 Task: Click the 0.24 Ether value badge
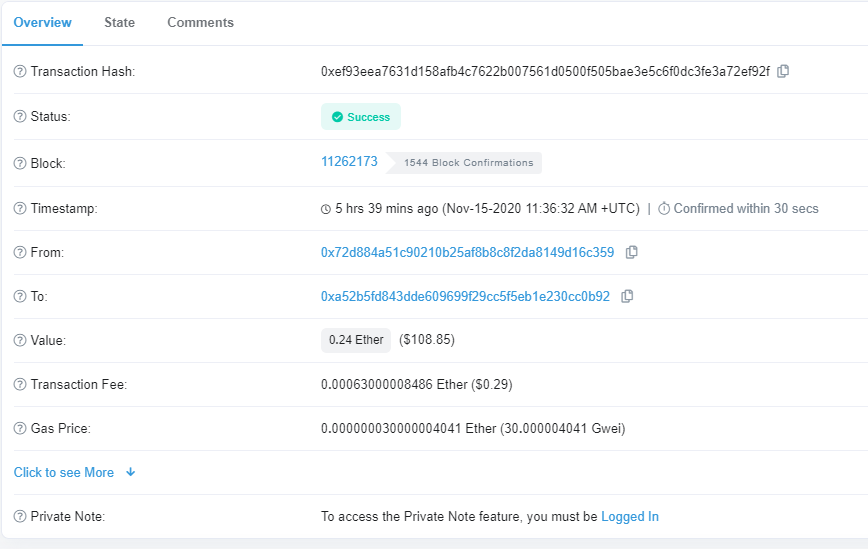pyautogui.click(x=356, y=340)
